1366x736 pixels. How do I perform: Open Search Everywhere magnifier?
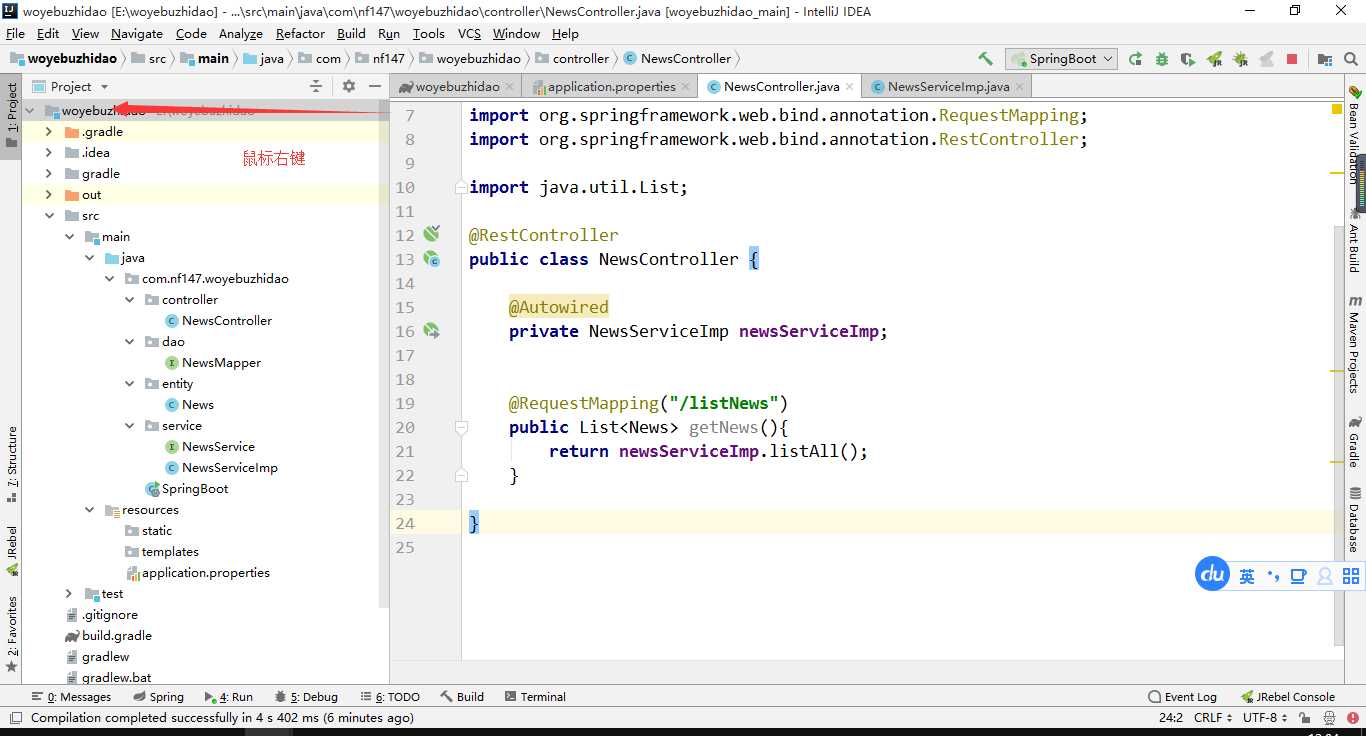(x=1352, y=59)
